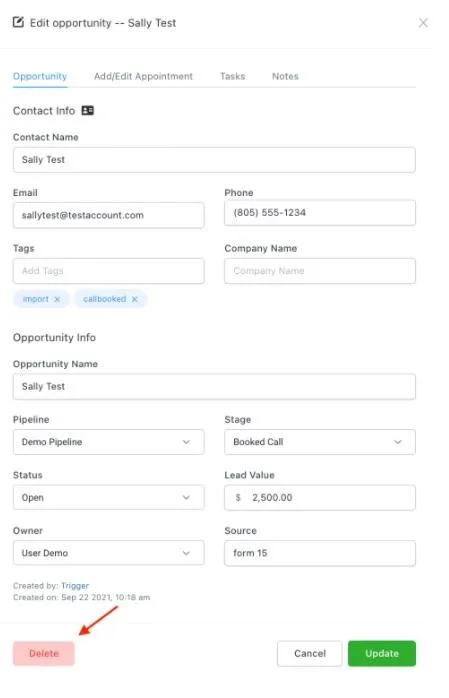Open the Pipeline dropdown
The height and width of the screenshot is (698, 449).
point(109,442)
